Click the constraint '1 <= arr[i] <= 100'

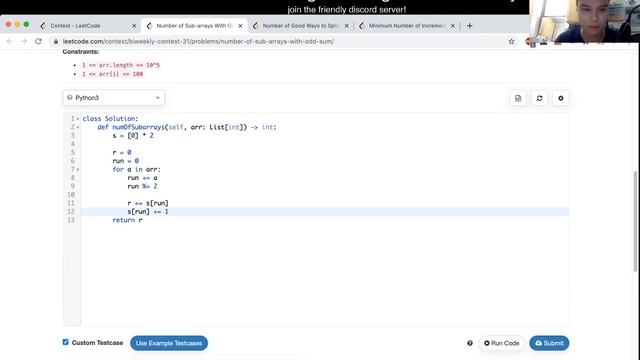(112, 74)
